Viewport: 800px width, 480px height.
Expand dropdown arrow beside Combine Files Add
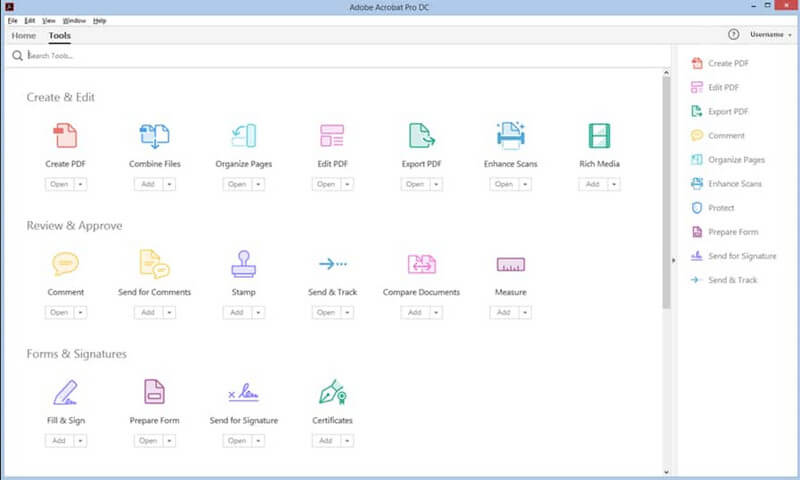coord(170,184)
